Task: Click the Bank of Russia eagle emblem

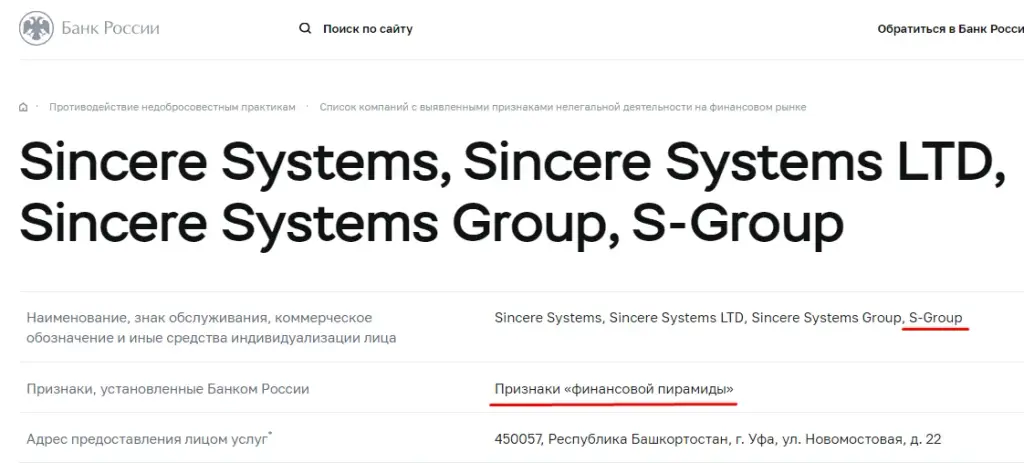Action: [36, 29]
